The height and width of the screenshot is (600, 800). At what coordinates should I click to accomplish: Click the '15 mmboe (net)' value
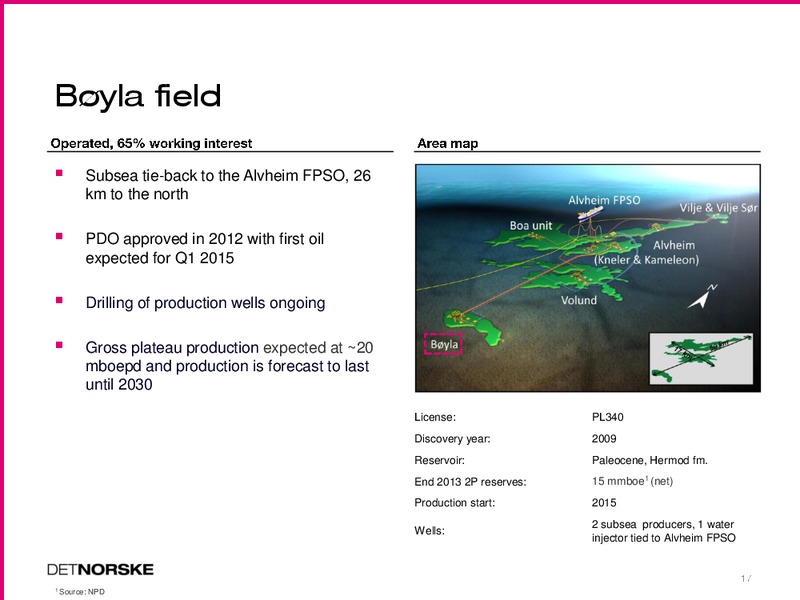point(632,481)
